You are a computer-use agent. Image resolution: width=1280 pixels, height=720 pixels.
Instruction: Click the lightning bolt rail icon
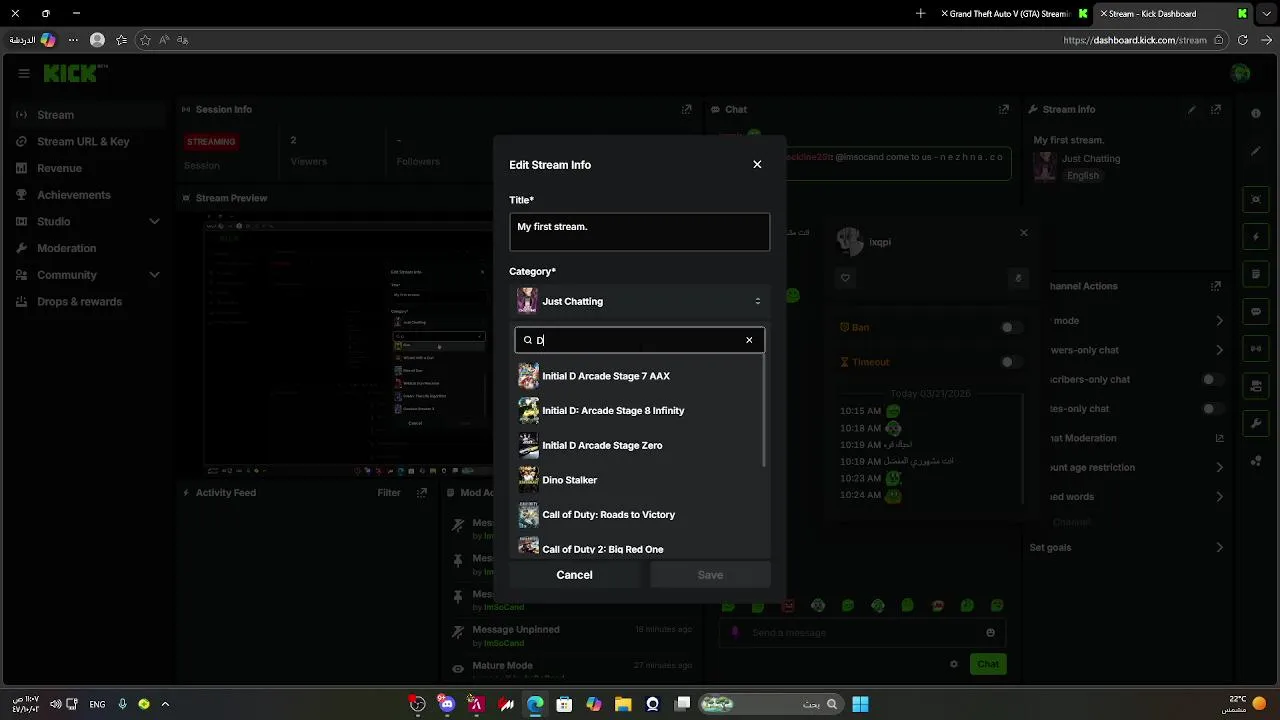click(1256, 237)
